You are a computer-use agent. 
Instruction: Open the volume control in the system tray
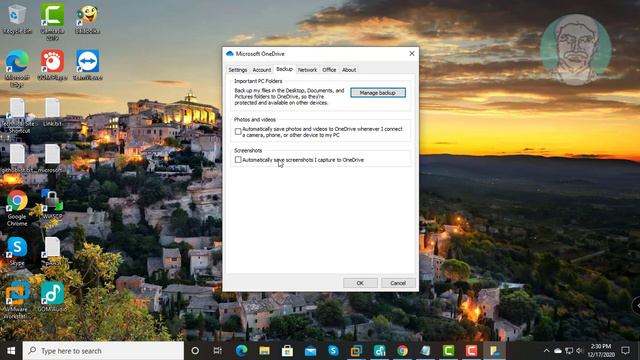tap(580, 351)
